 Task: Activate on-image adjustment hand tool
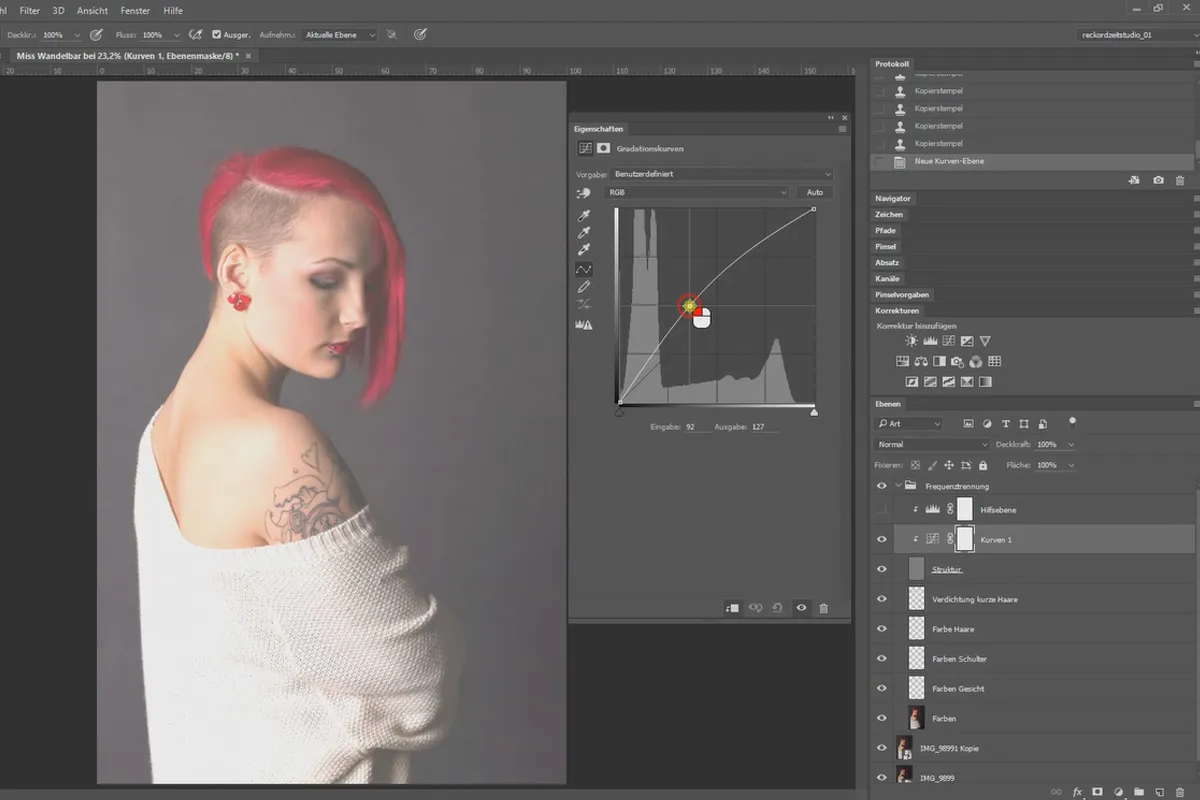583,192
